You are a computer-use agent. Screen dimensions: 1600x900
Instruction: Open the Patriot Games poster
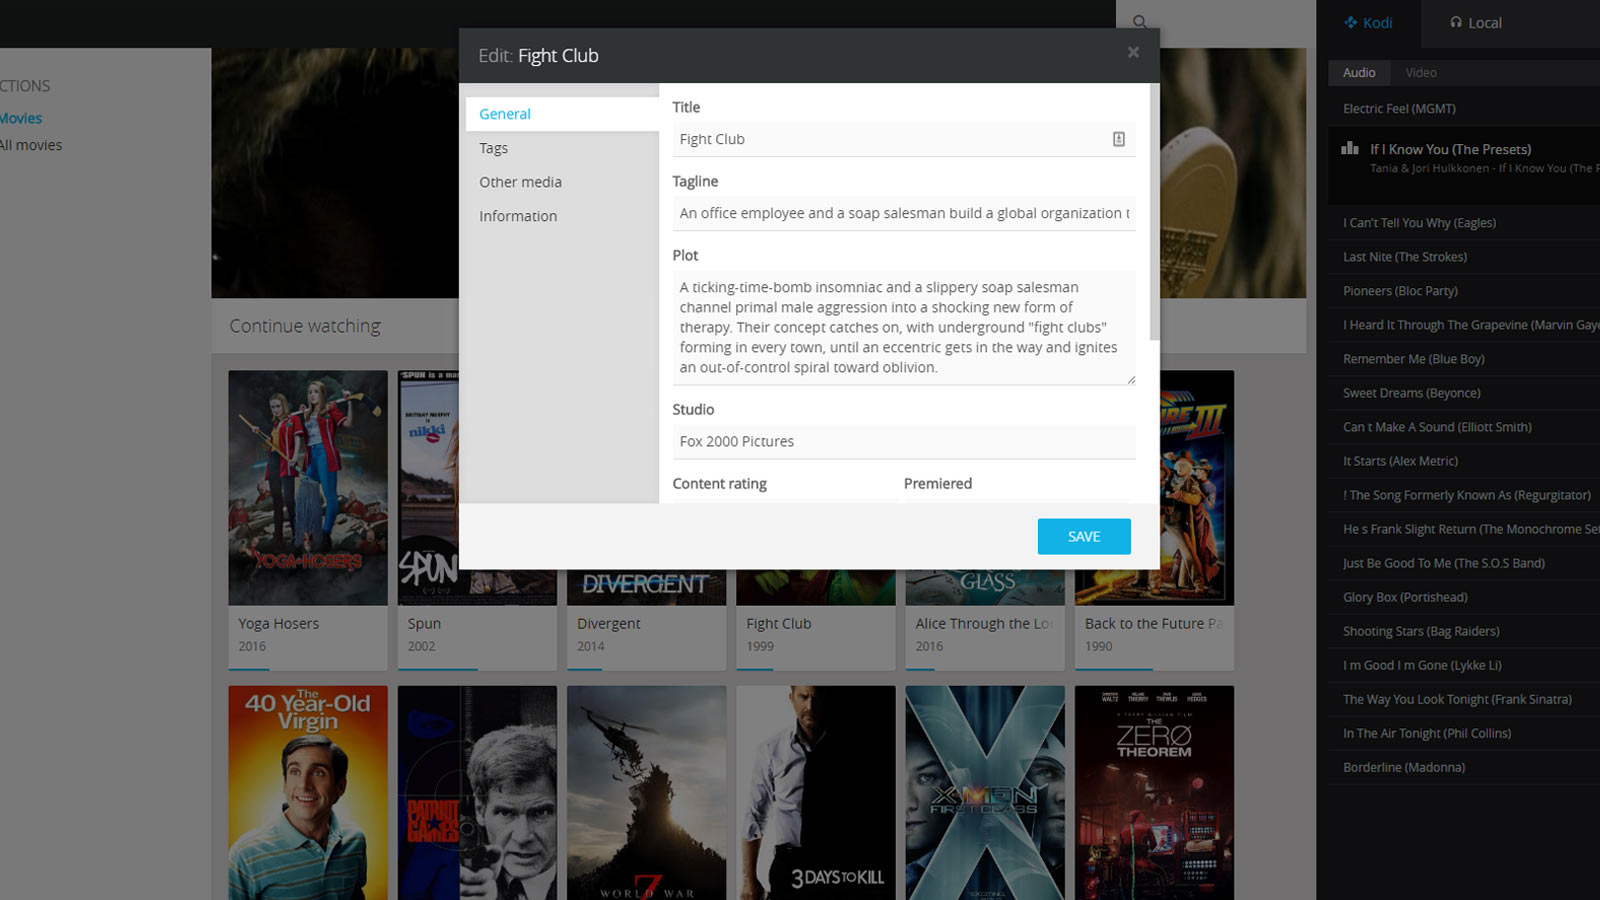point(477,793)
